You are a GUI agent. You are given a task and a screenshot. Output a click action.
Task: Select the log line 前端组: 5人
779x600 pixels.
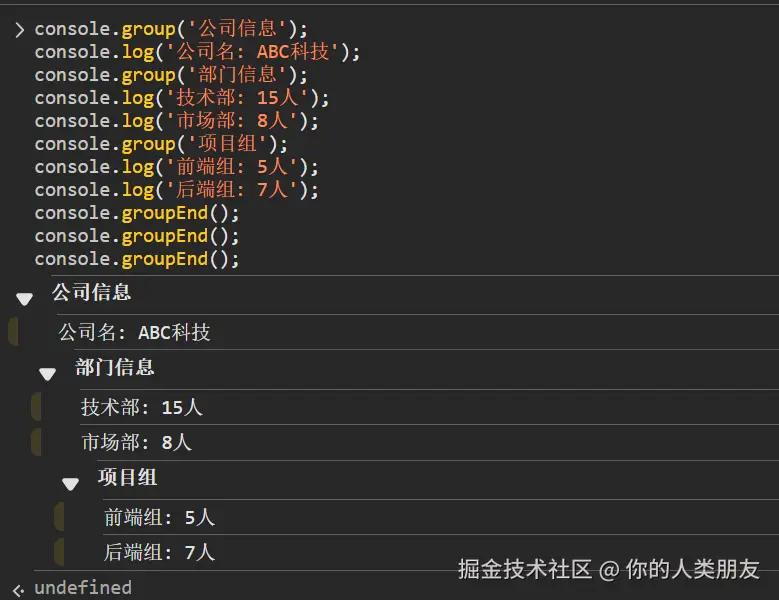click(x=159, y=518)
